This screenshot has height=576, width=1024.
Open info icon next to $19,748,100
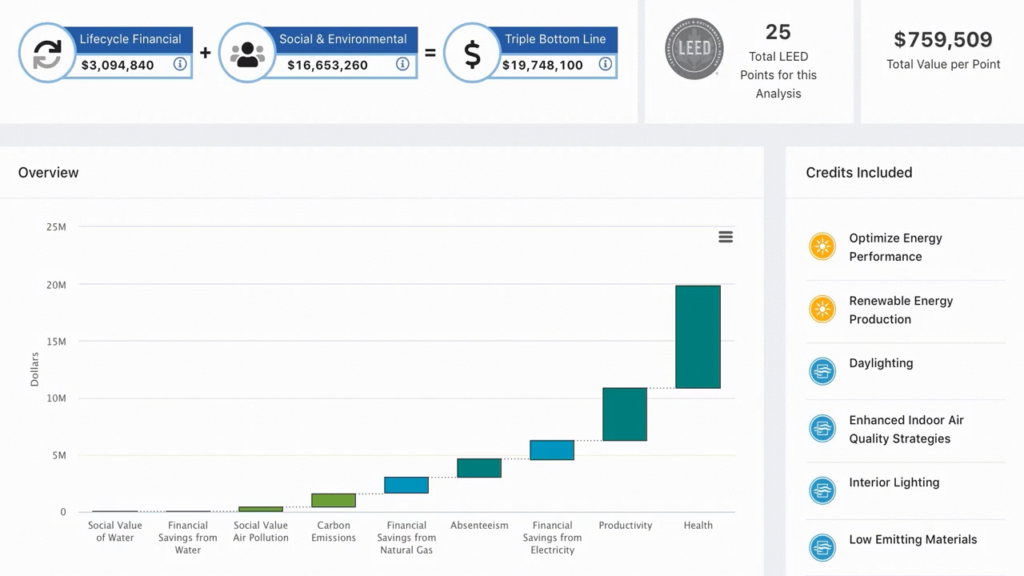pos(605,64)
